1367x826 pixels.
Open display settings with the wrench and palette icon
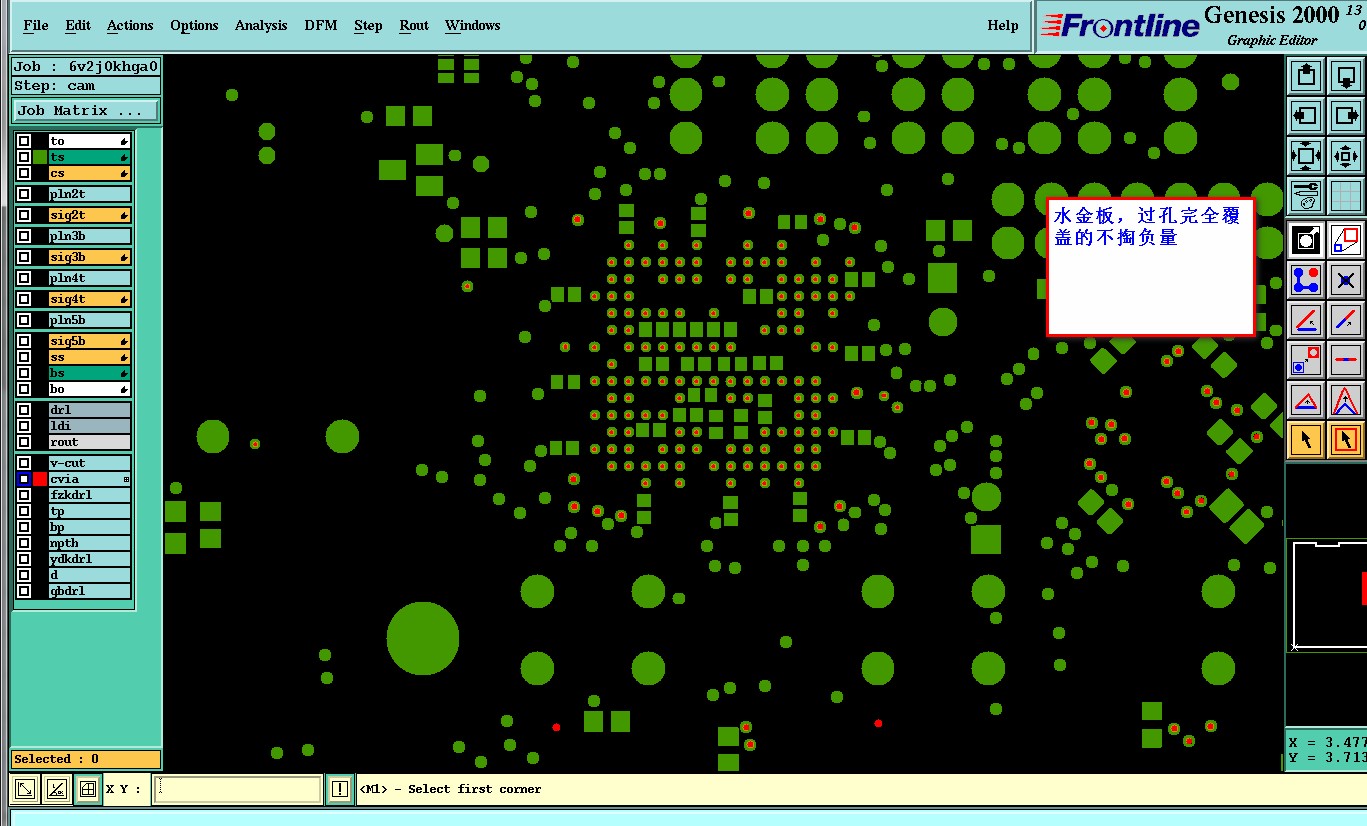1306,196
